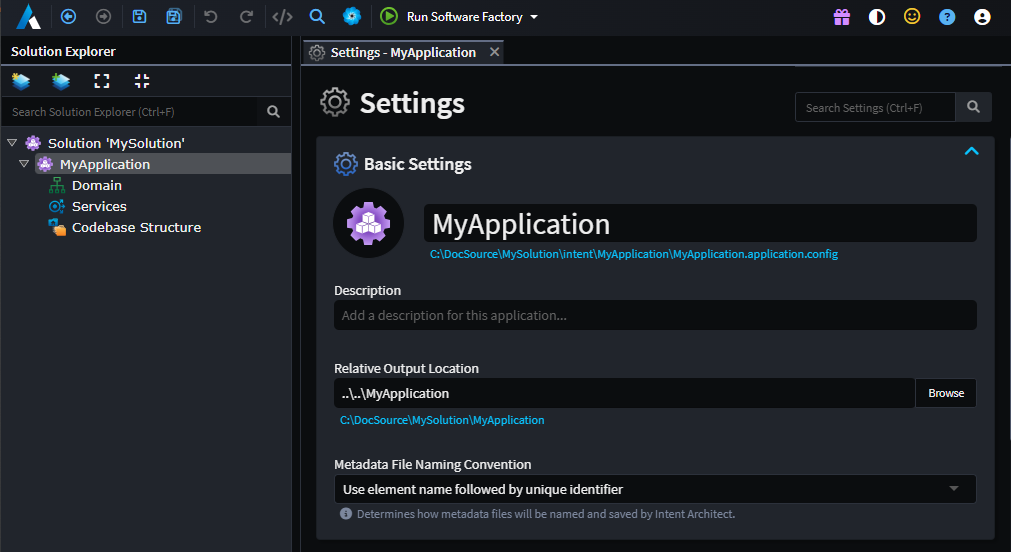Click the Browse button

click(946, 393)
